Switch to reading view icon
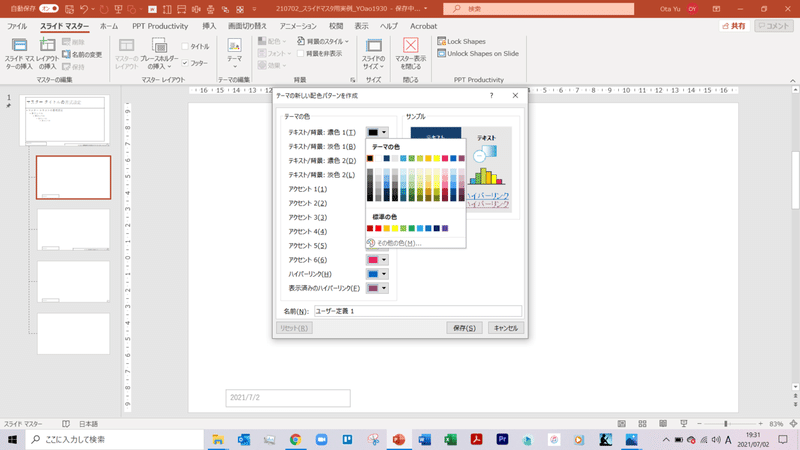 [663, 423]
